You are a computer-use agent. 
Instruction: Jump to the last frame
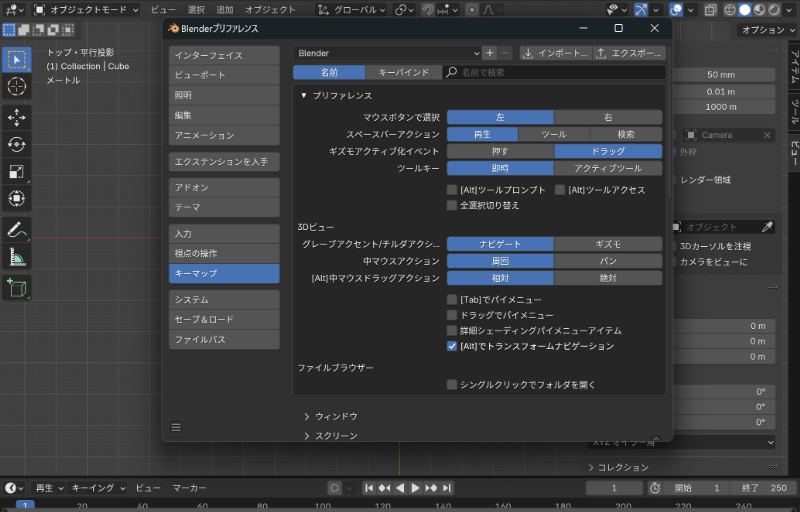click(446, 488)
